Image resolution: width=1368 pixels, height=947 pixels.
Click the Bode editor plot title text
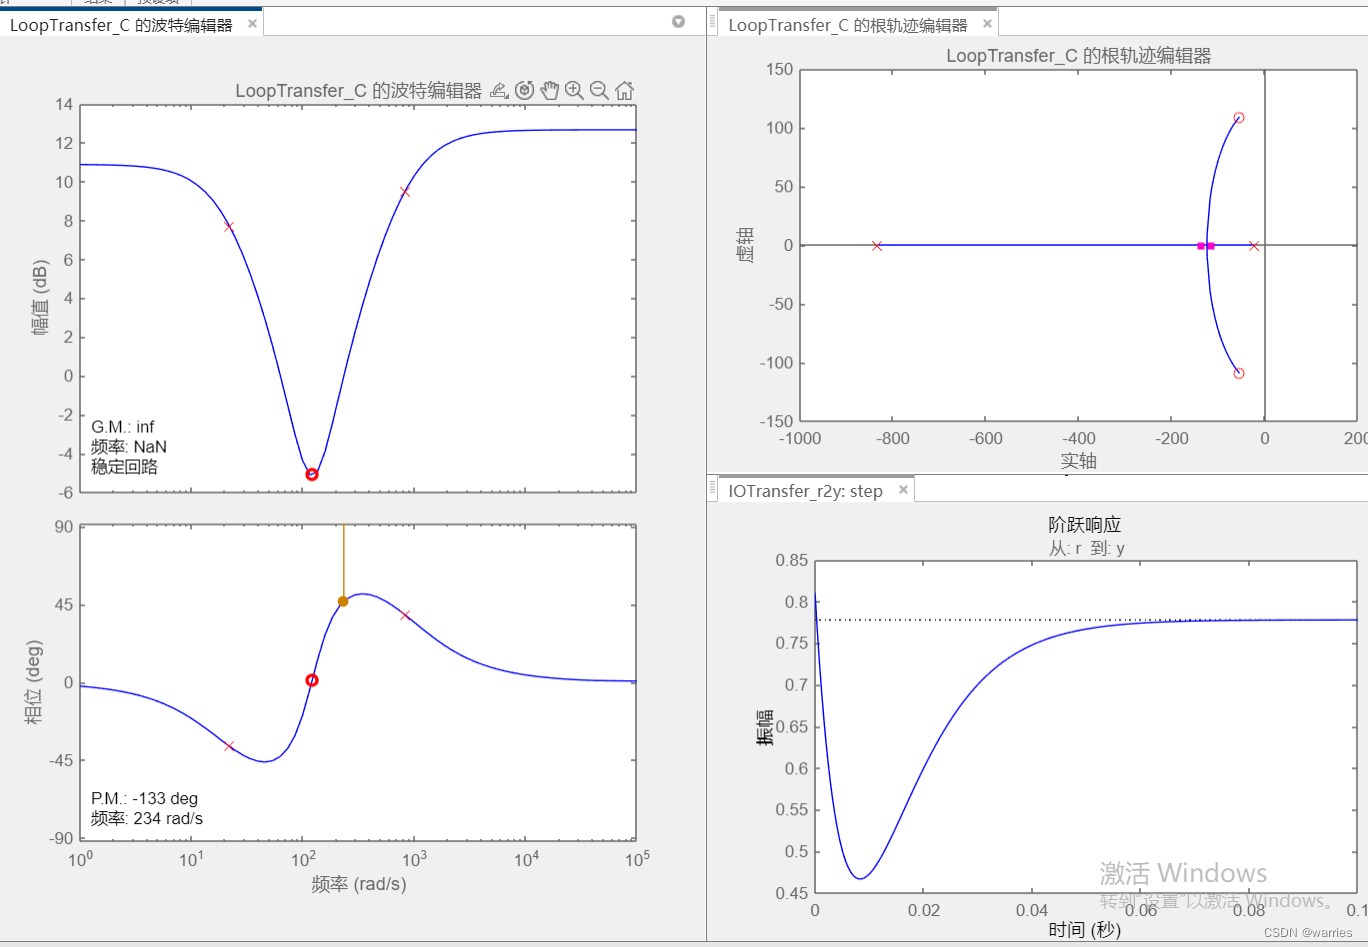(x=359, y=91)
